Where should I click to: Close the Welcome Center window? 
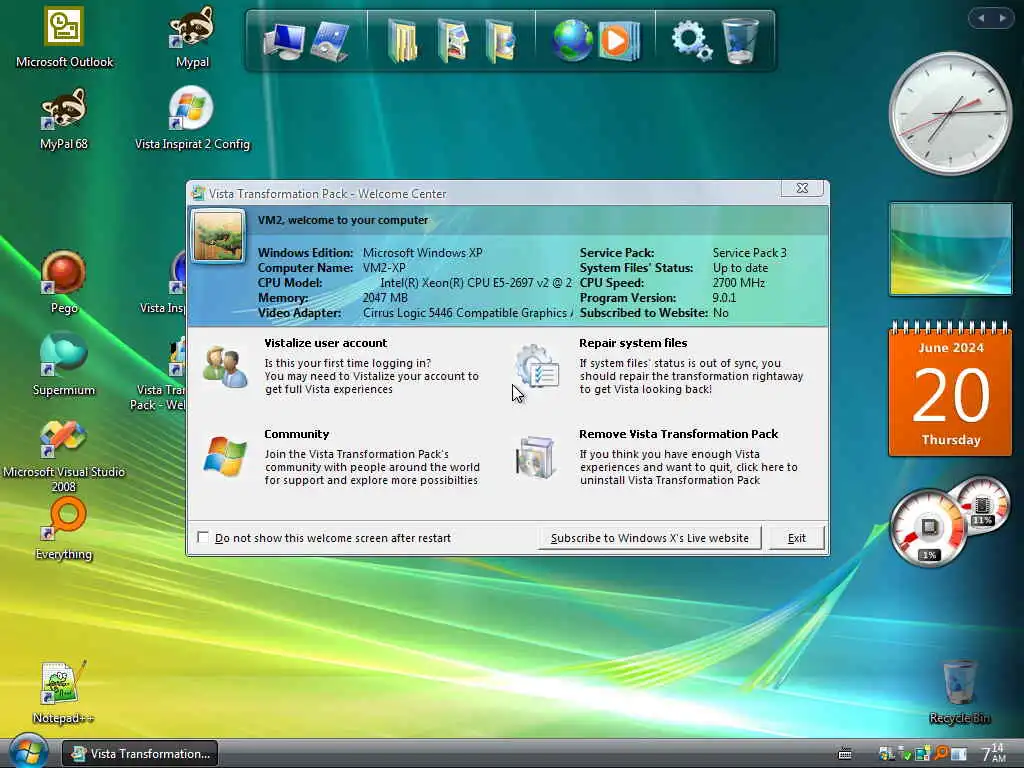tap(802, 188)
